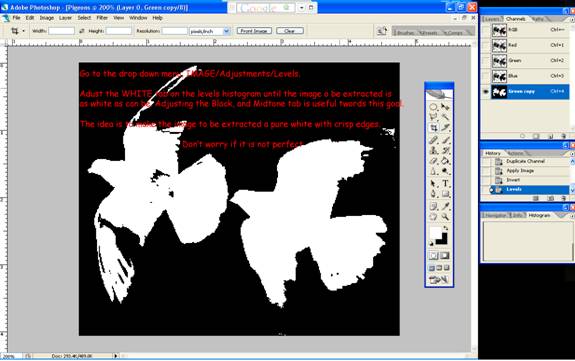This screenshot has width=575, height=361.
Task: Select the Paint Bucket tool
Action: point(445,161)
